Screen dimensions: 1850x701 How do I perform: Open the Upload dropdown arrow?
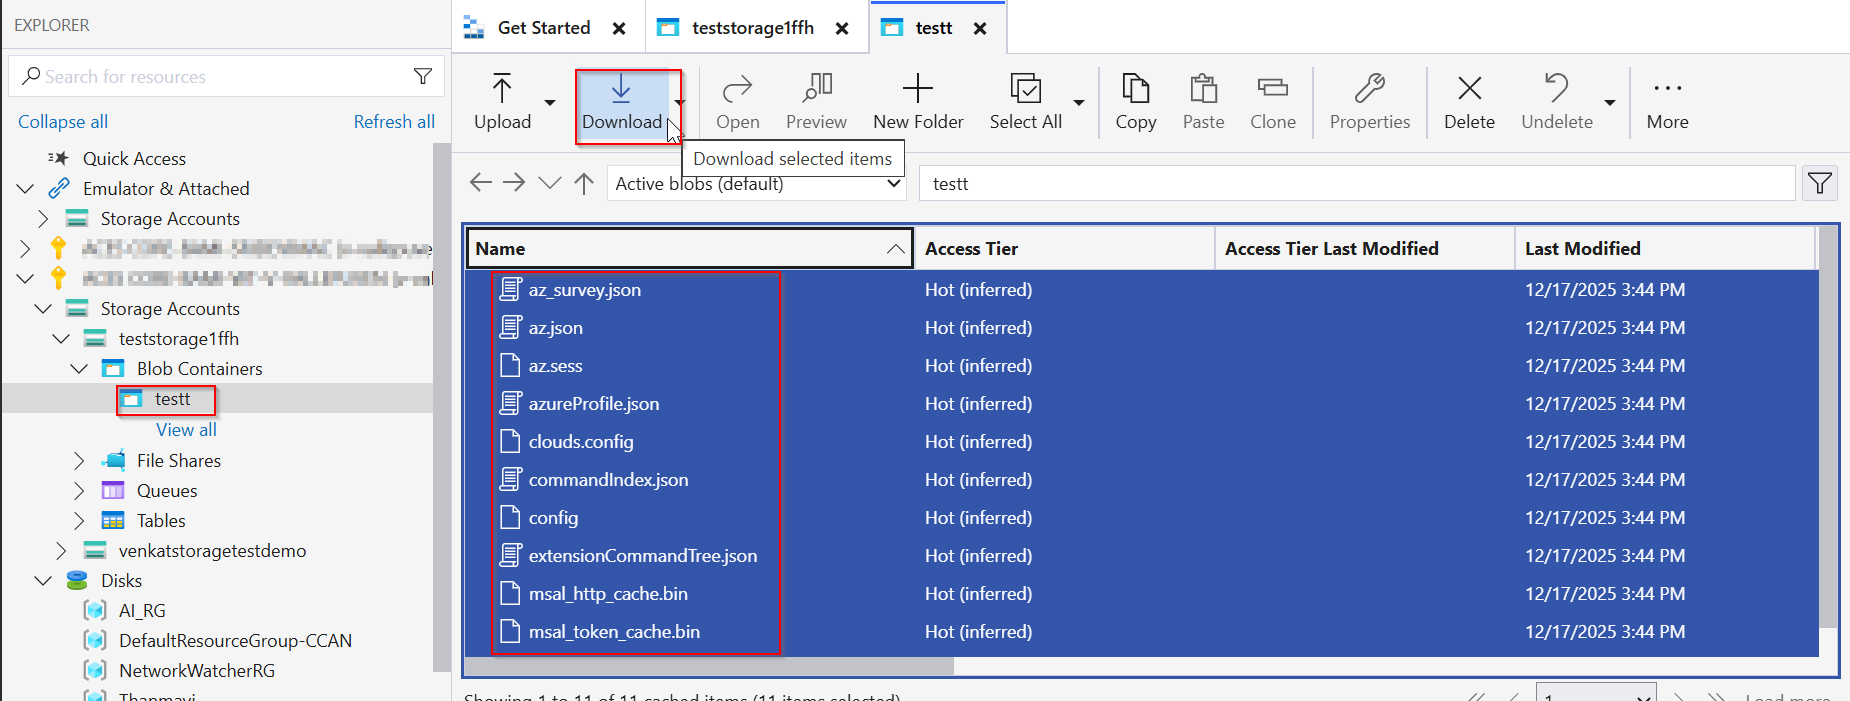[550, 102]
